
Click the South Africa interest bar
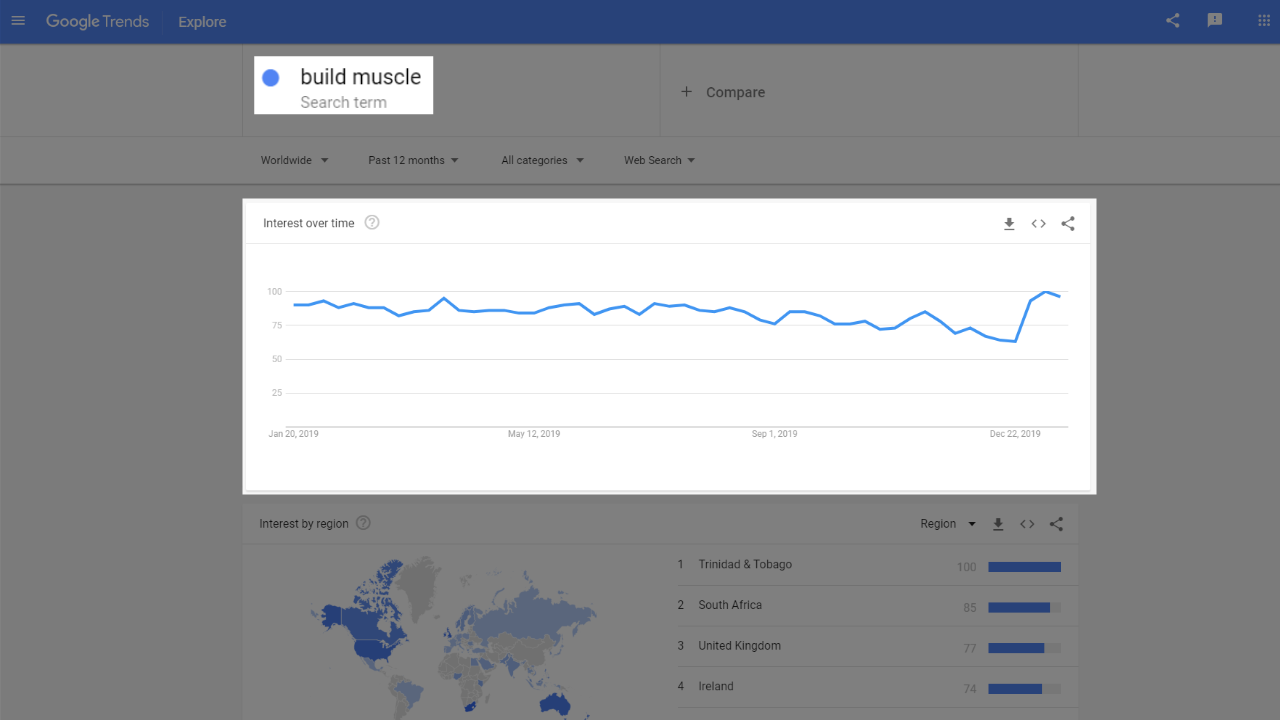pos(1024,607)
